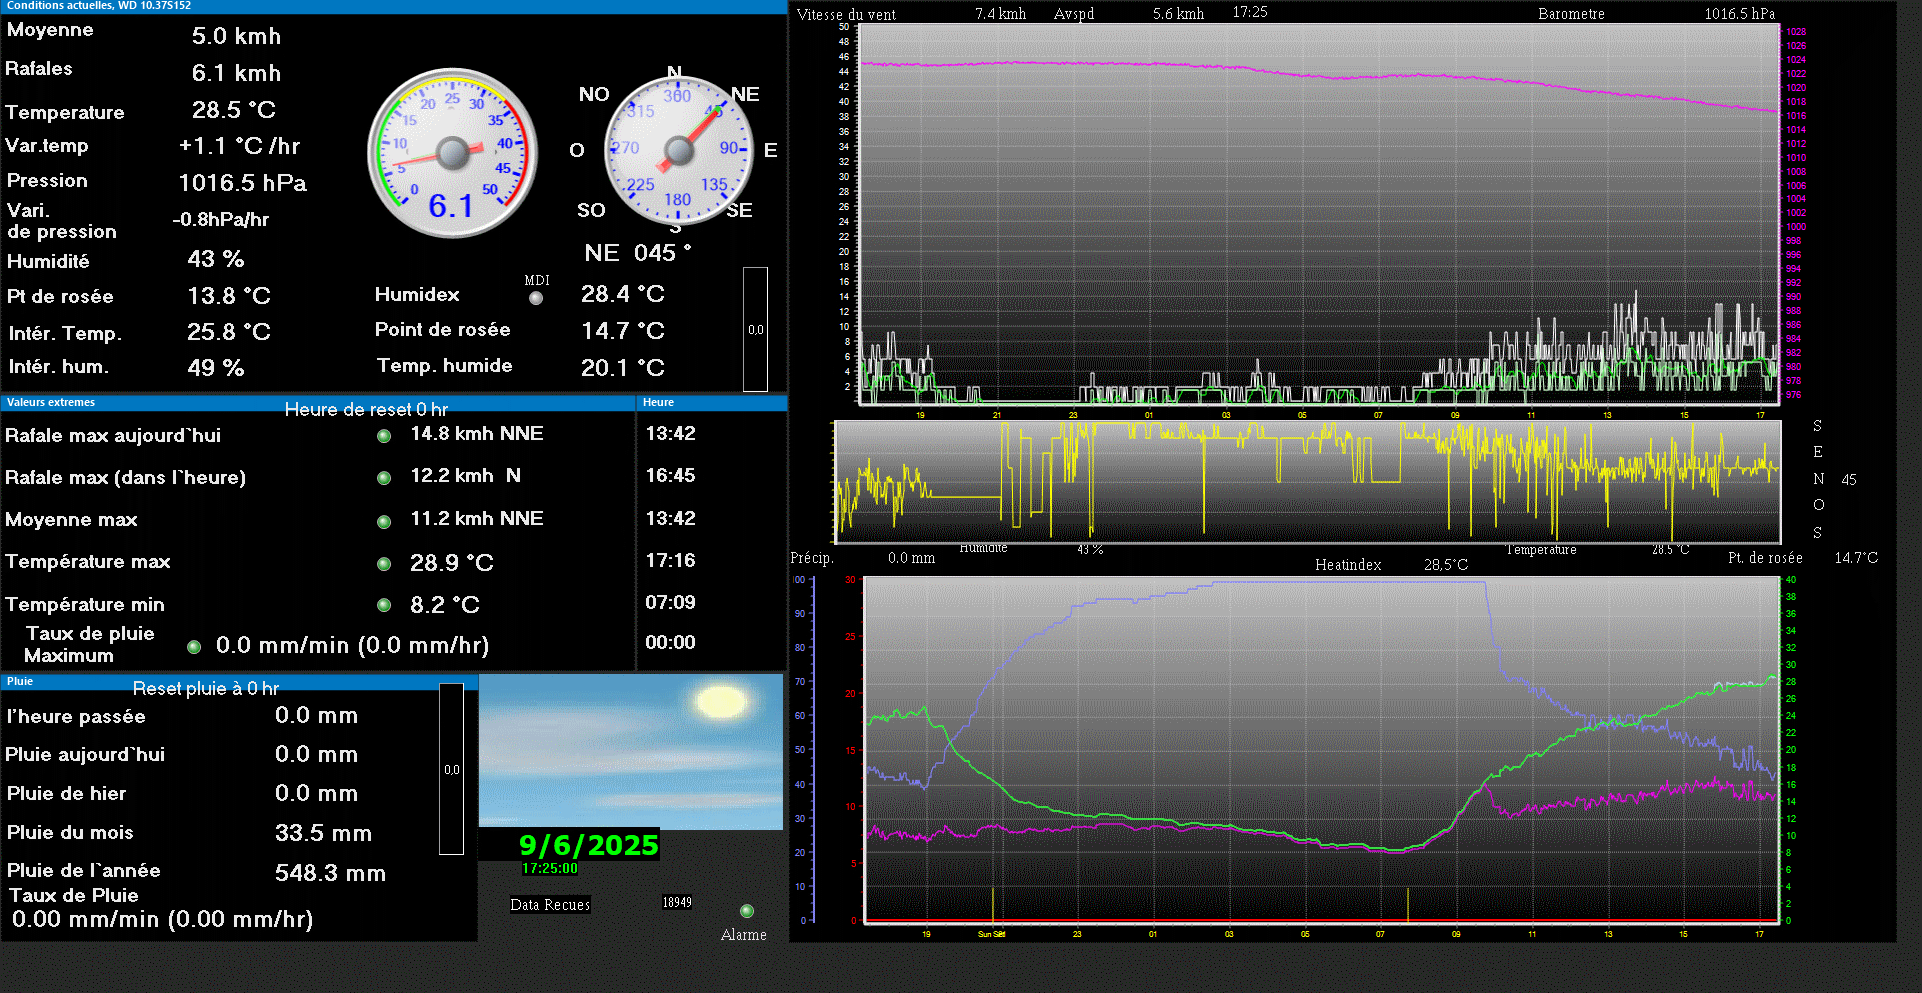The height and width of the screenshot is (993, 1922).
Task: Click the Vitesse du vent graph label
Action: click(847, 15)
